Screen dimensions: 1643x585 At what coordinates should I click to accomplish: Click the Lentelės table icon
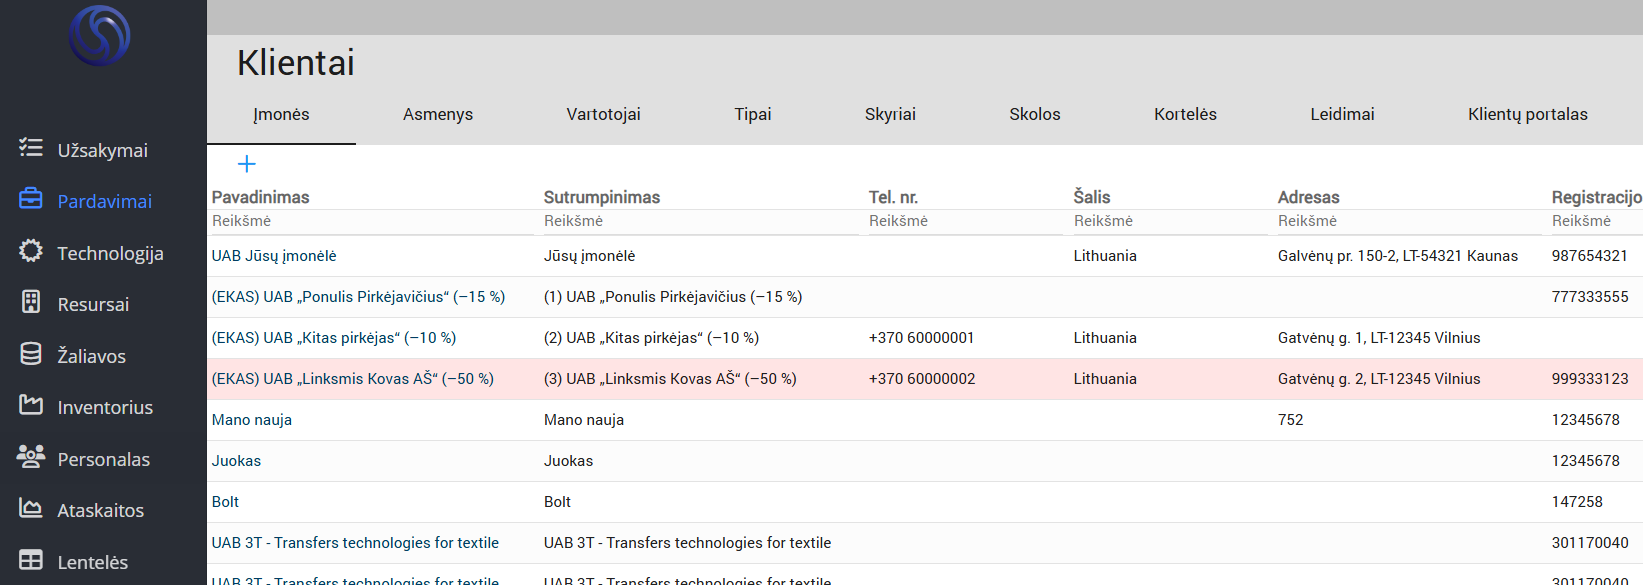(31, 561)
